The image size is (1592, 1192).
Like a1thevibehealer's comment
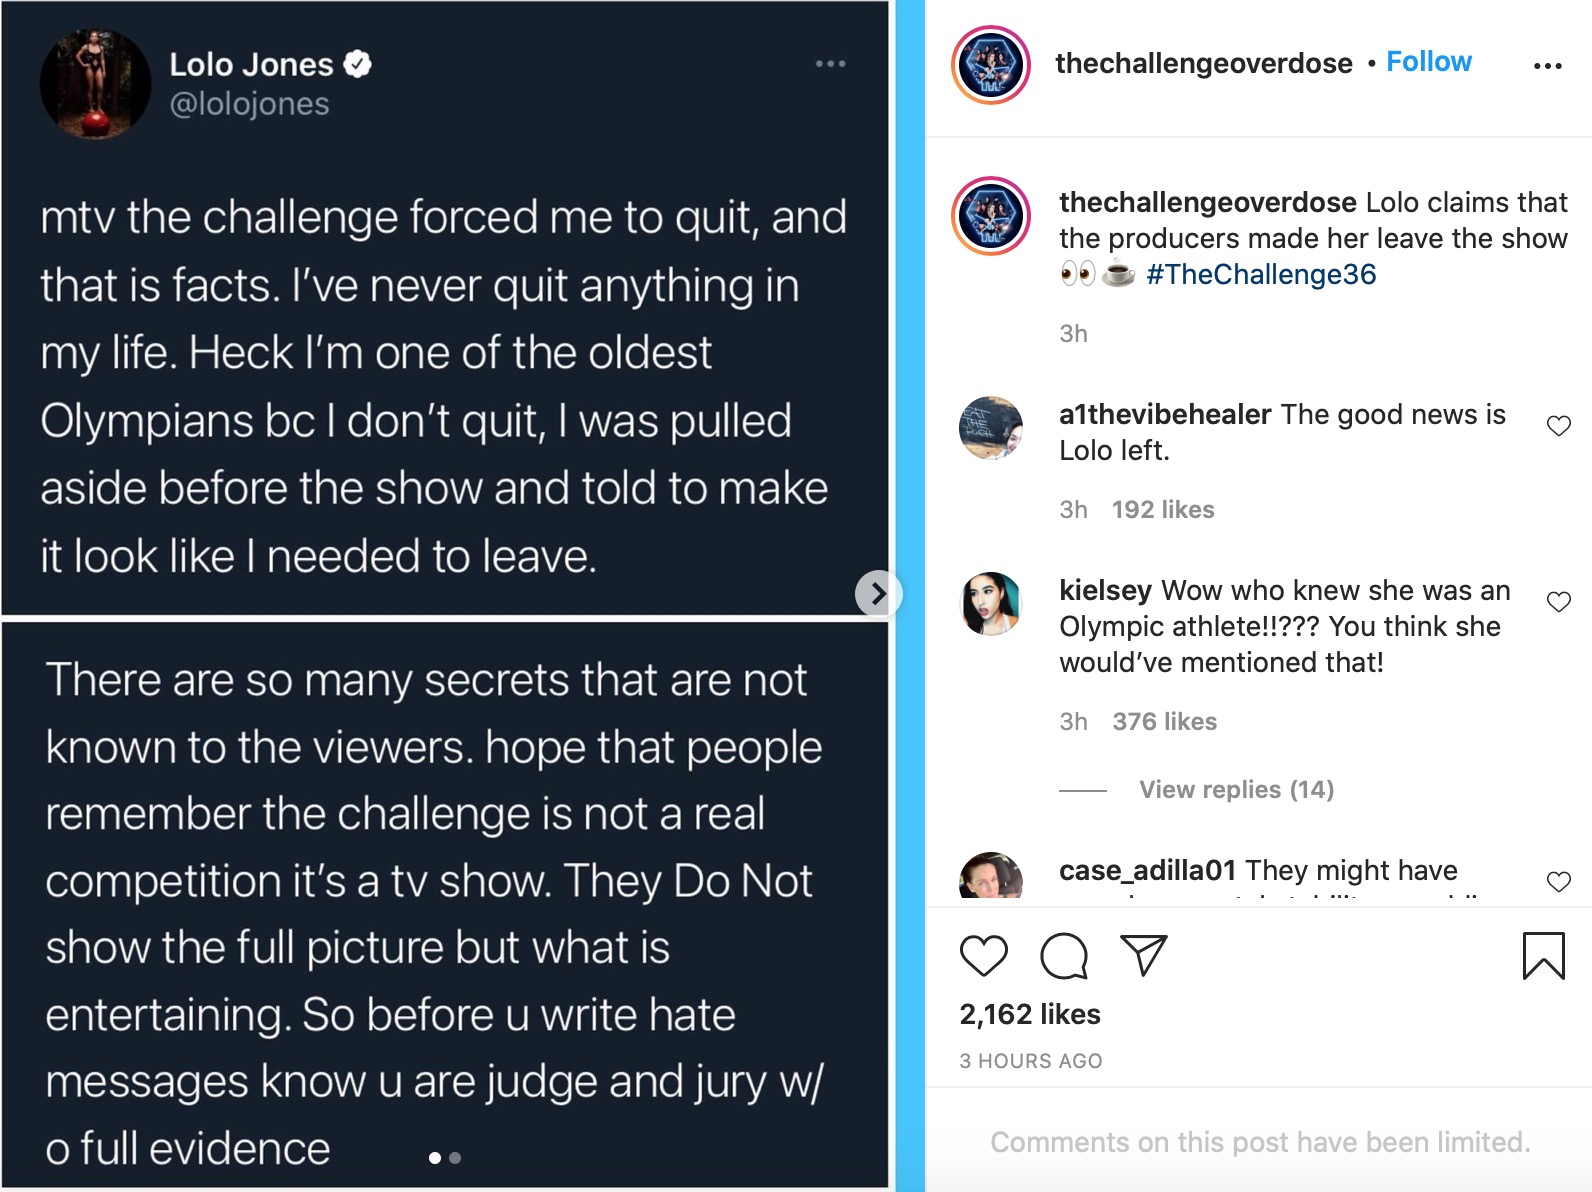pyautogui.click(x=1558, y=426)
